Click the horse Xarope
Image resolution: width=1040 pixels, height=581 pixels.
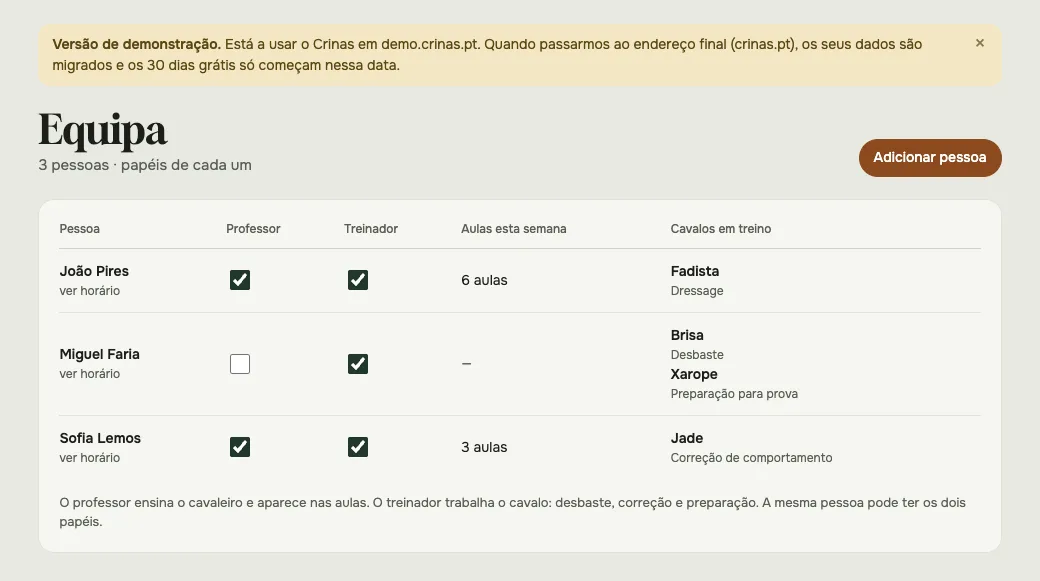tap(694, 374)
